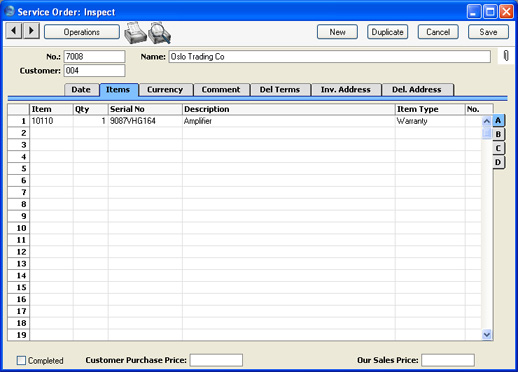The image size is (518, 372).
Task: Click the Warranty item type cell
Action: [430, 121]
